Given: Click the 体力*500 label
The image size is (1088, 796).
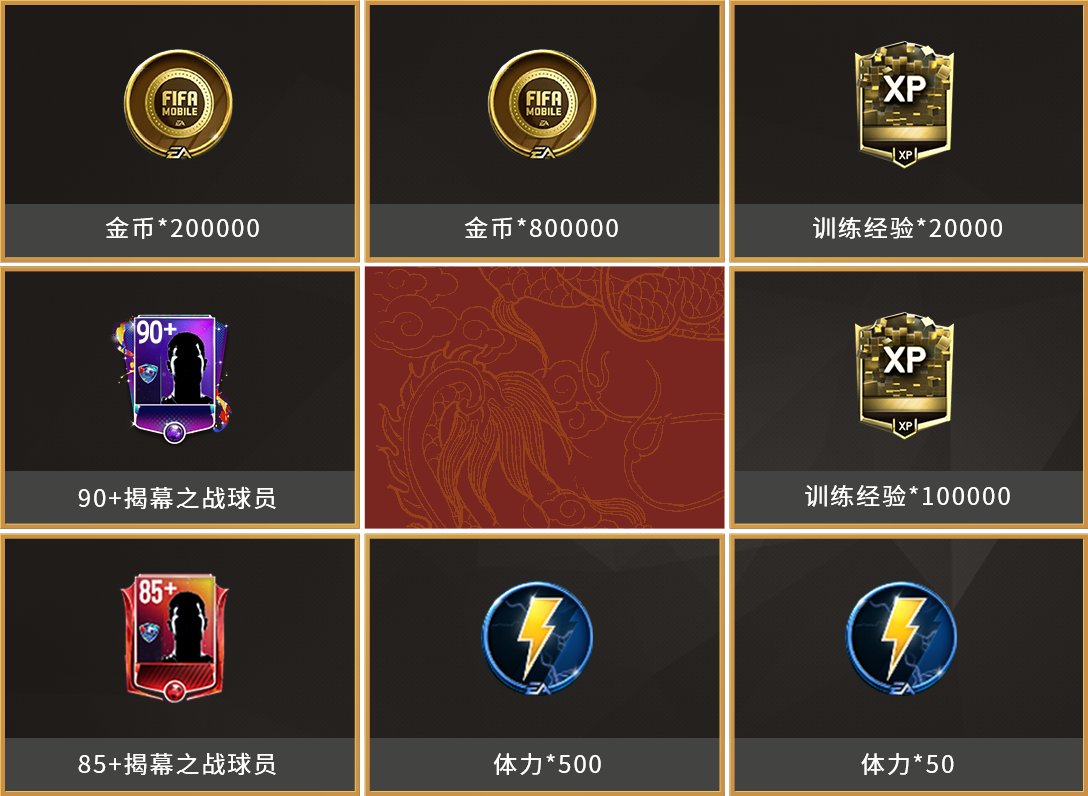Looking at the screenshot, I should (x=547, y=764).
